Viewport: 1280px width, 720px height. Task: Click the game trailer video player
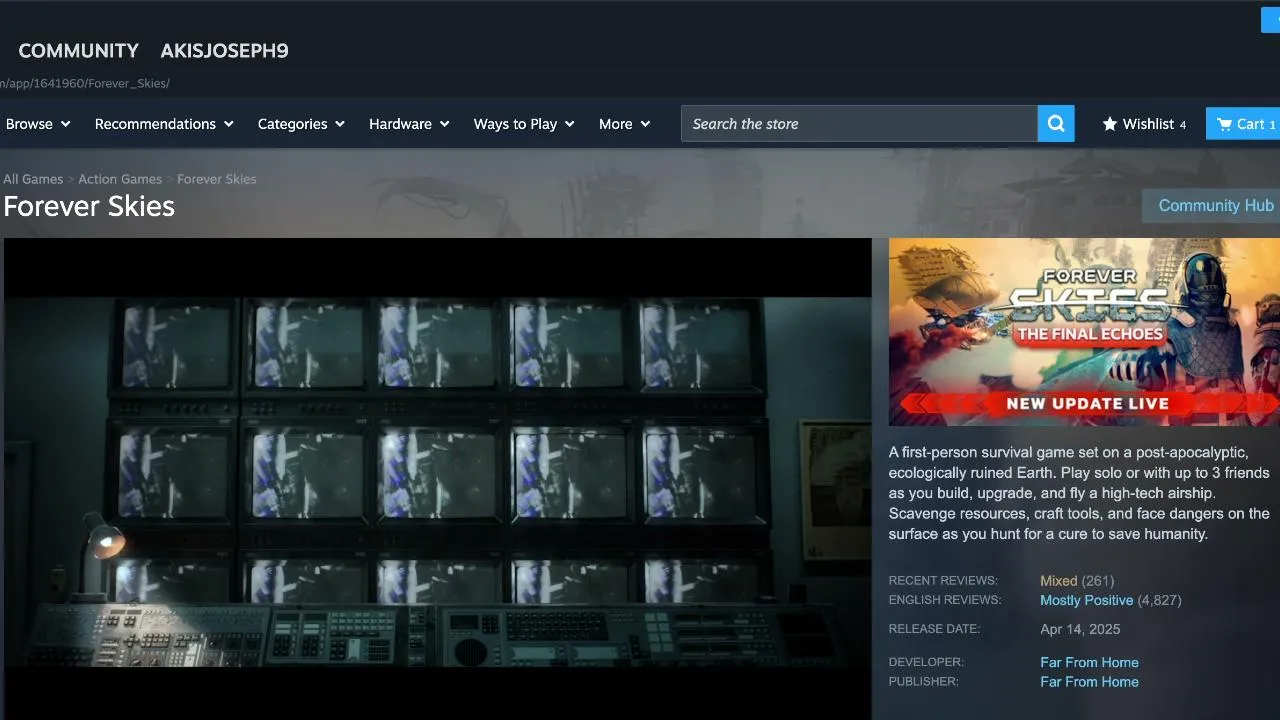pyautogui.click(x=438, y=479)
